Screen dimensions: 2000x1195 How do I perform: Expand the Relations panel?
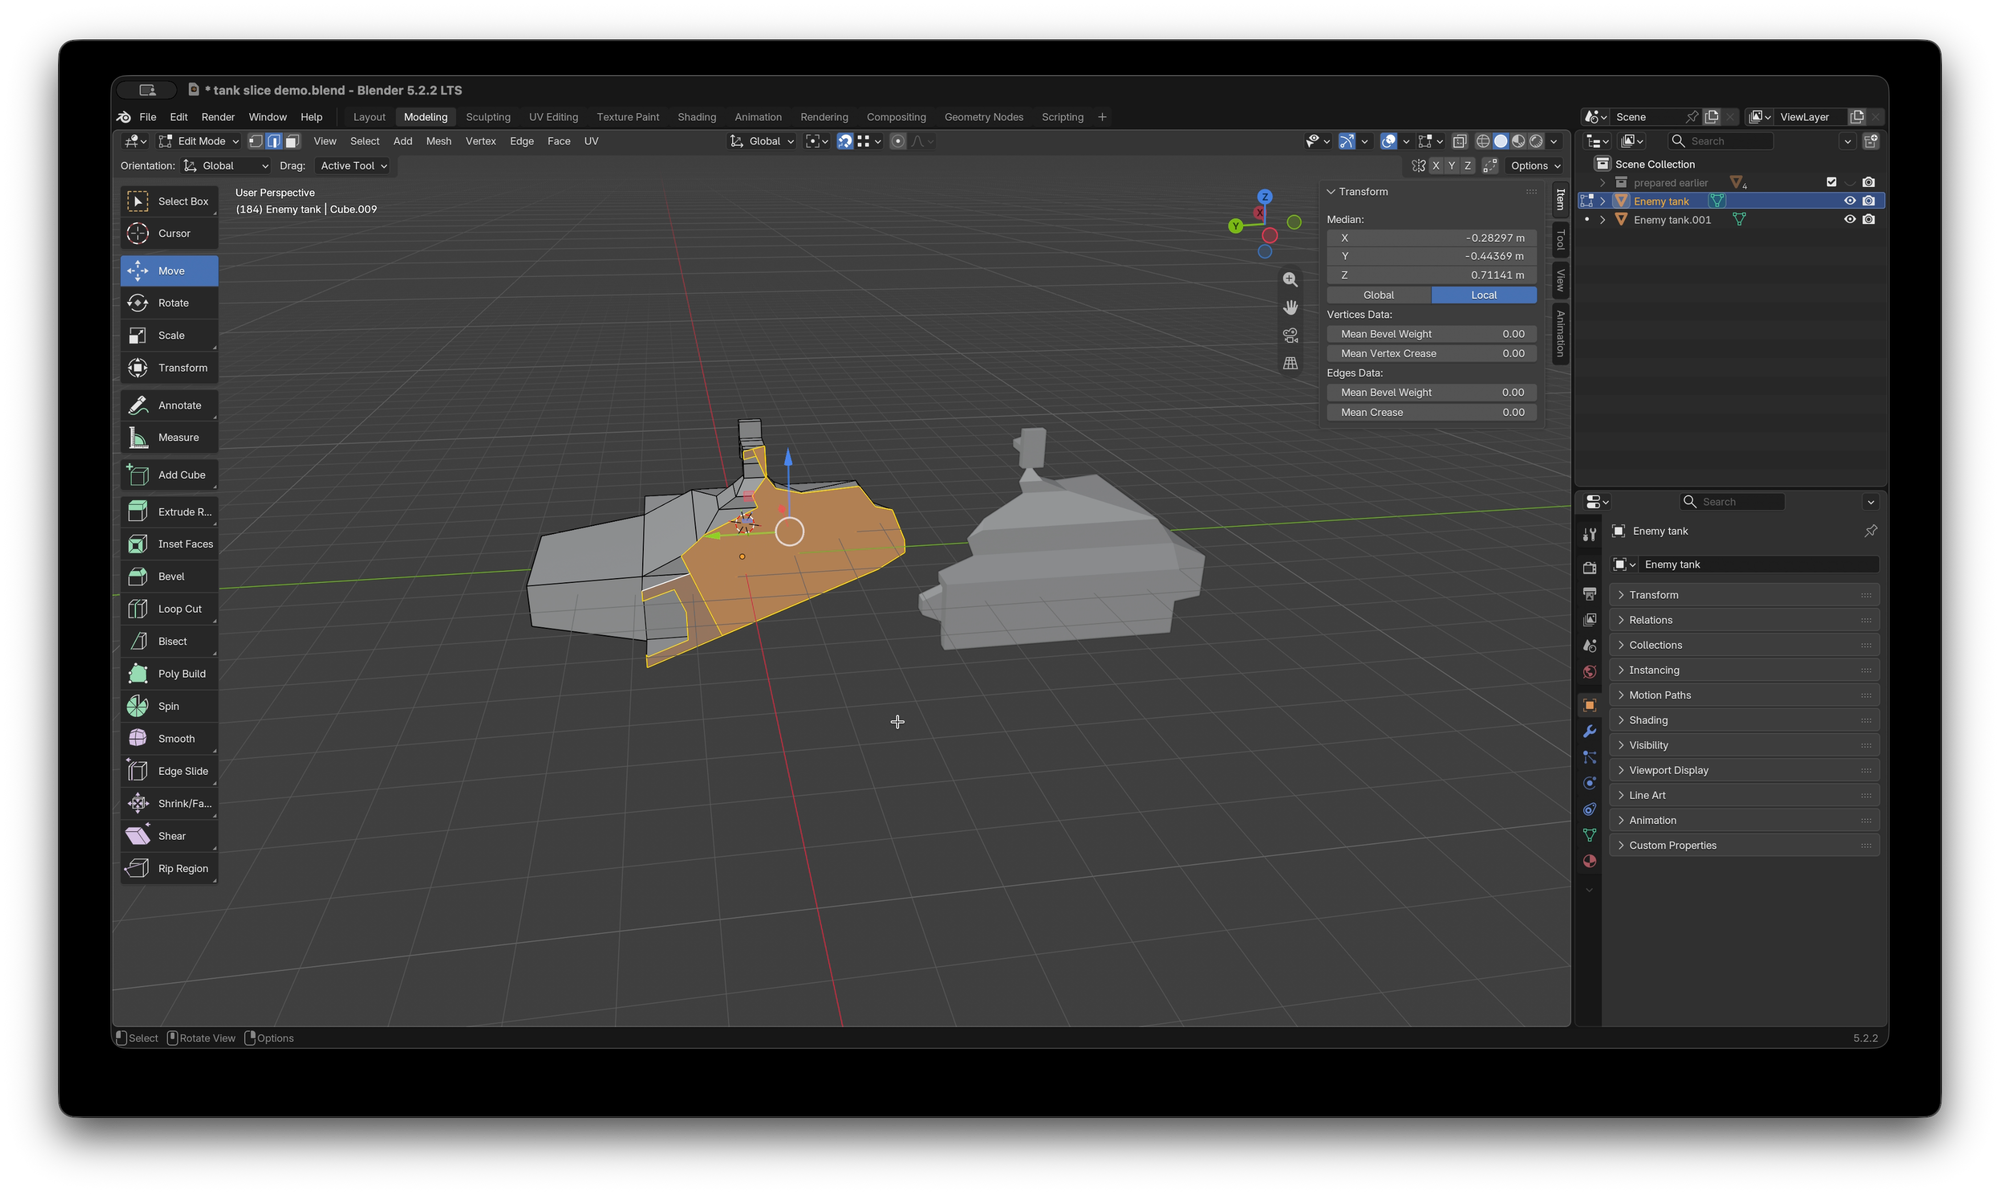[x=1743, y=620]
